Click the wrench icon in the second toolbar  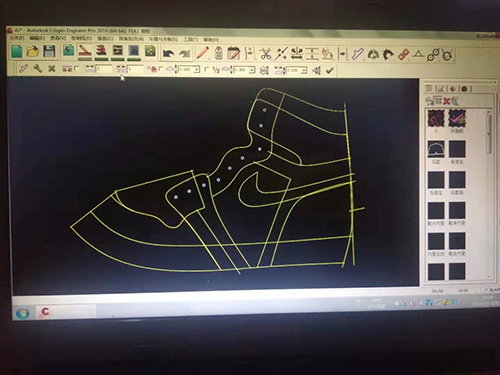pyautogui.click(x=38, y=69)
